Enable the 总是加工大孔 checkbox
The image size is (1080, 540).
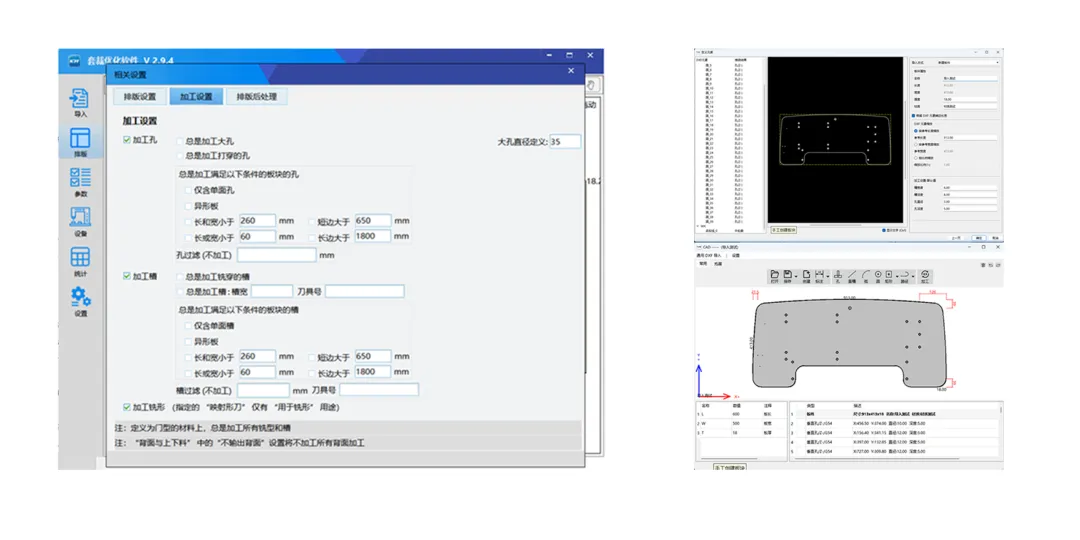(180, 141)
